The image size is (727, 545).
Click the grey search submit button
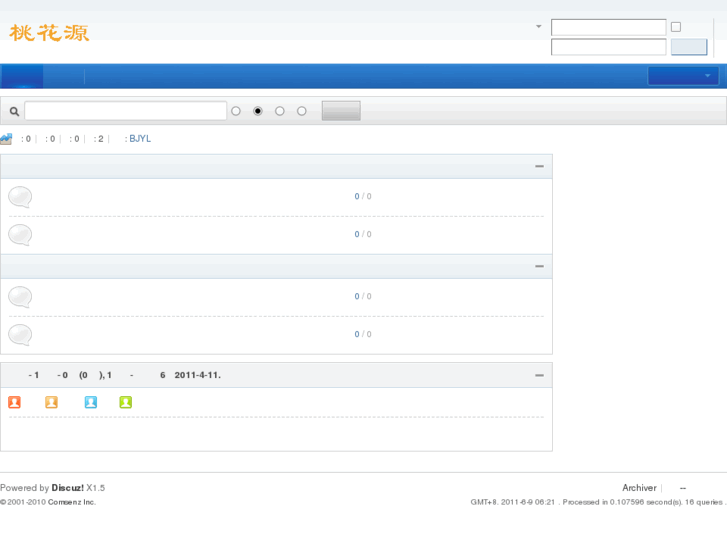[x=341, y=111]
